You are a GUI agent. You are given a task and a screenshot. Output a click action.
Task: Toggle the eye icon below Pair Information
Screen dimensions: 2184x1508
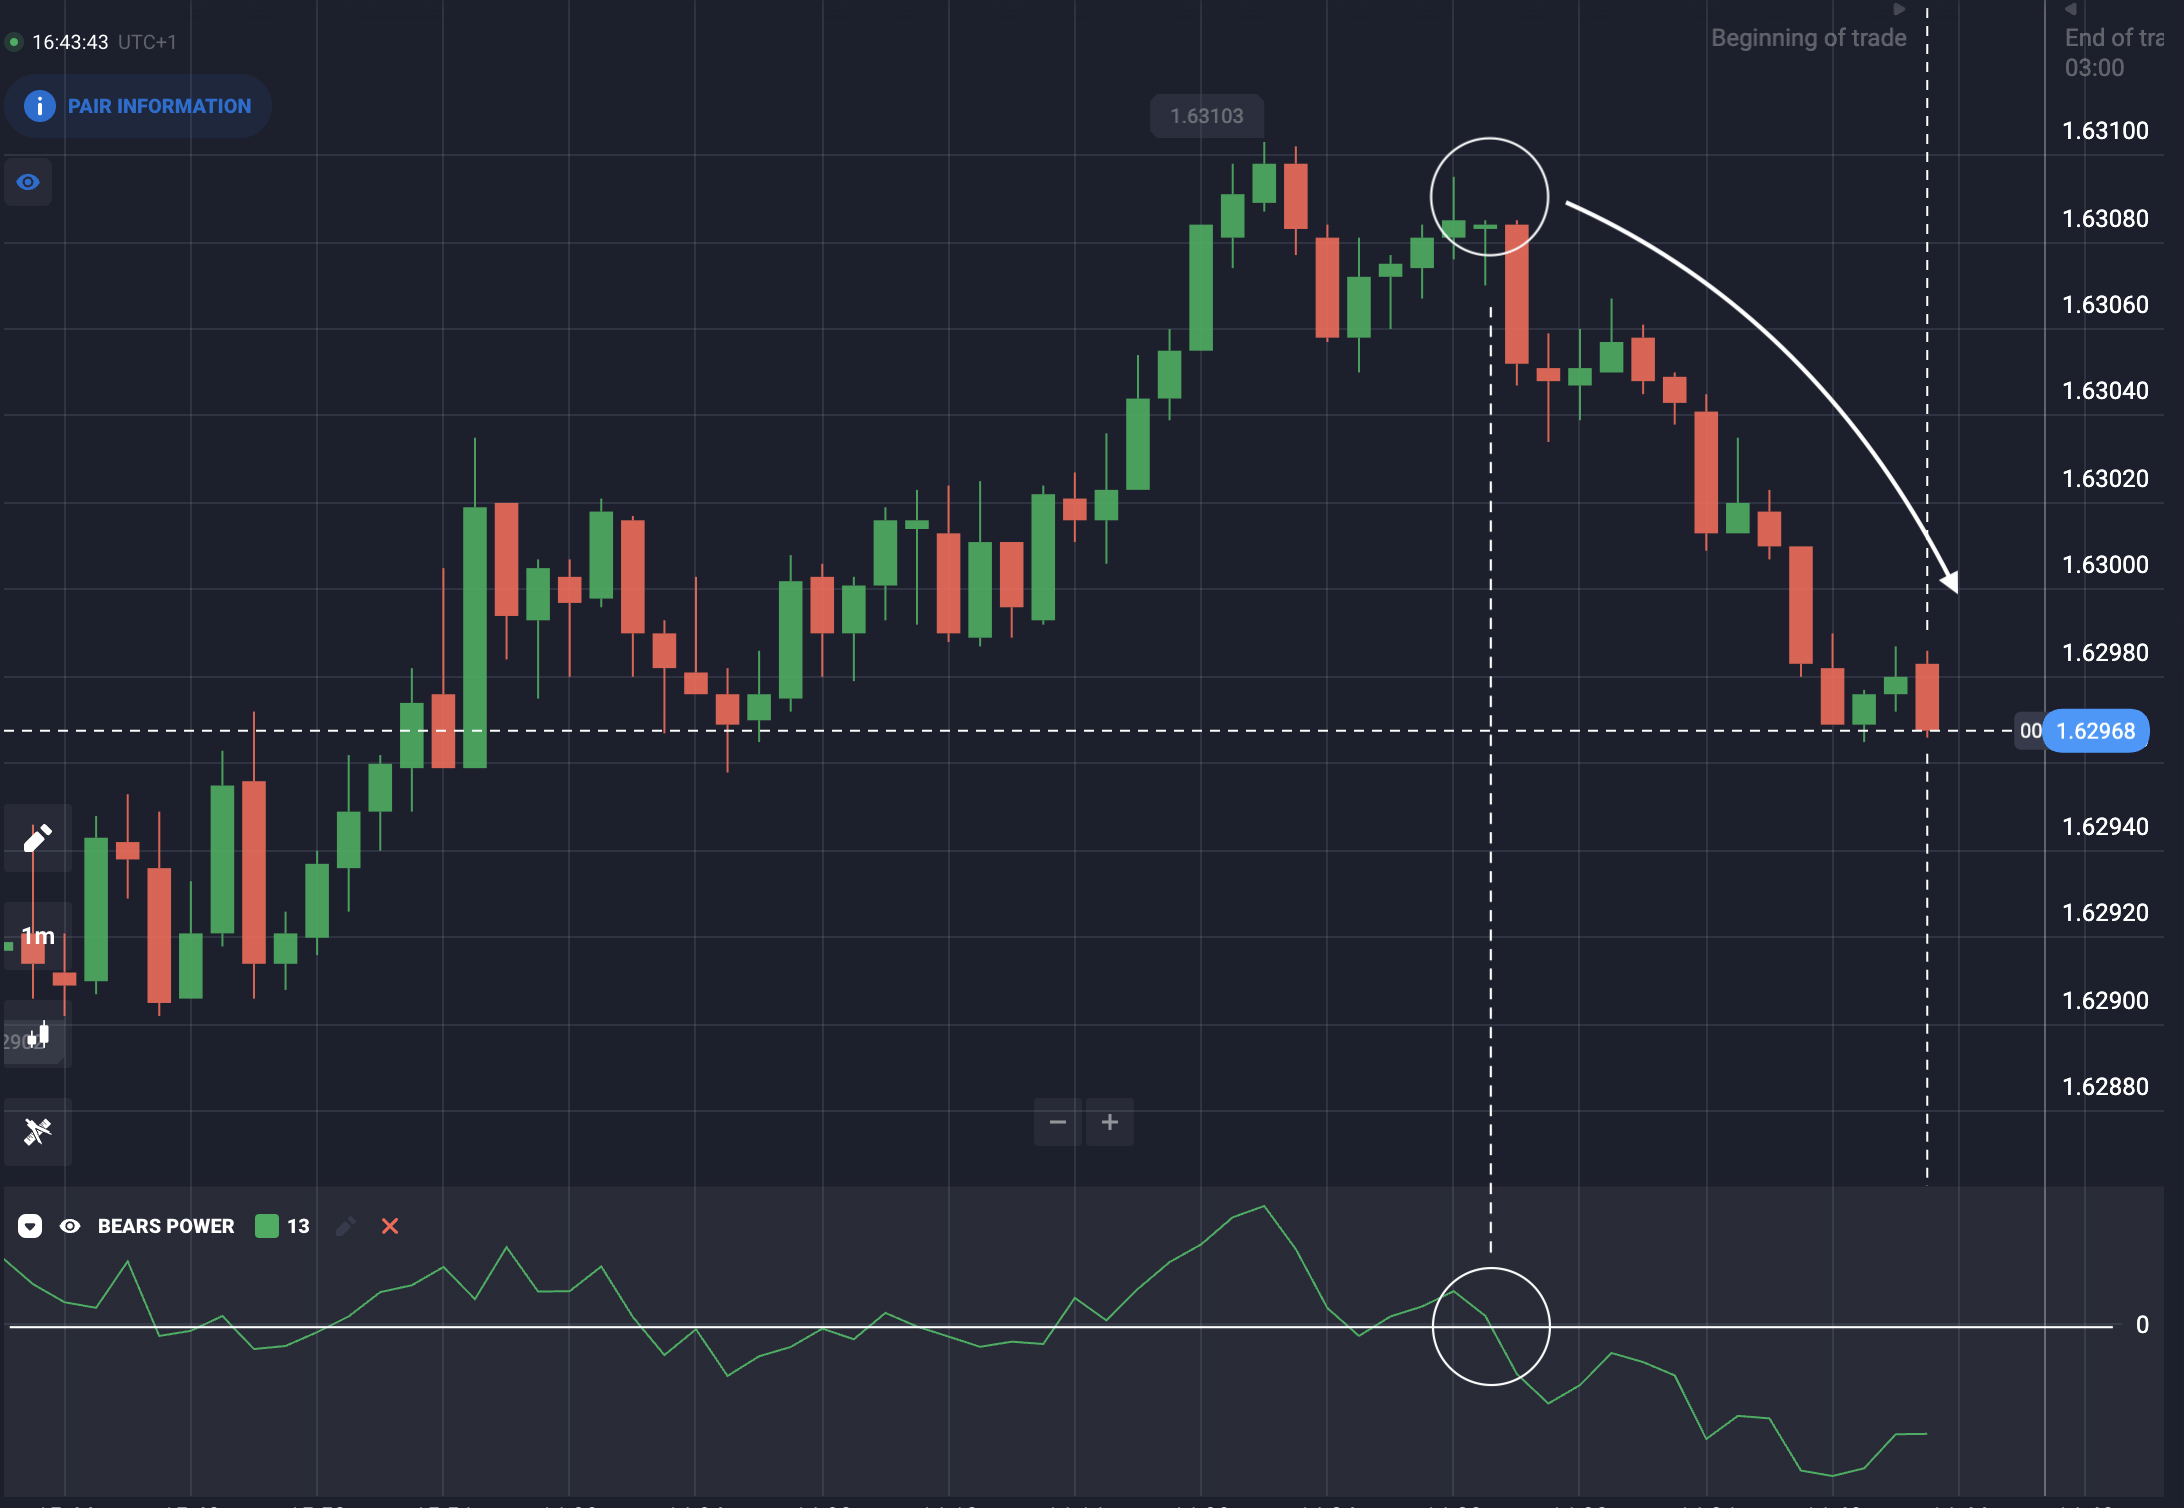[28, 182]
